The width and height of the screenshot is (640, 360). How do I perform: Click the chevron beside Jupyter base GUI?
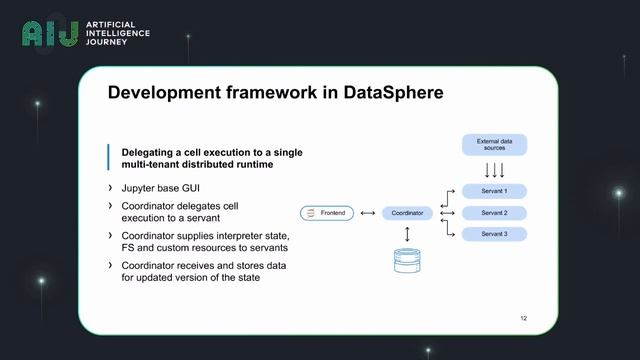pyautogui.click(x=110, y=188)
